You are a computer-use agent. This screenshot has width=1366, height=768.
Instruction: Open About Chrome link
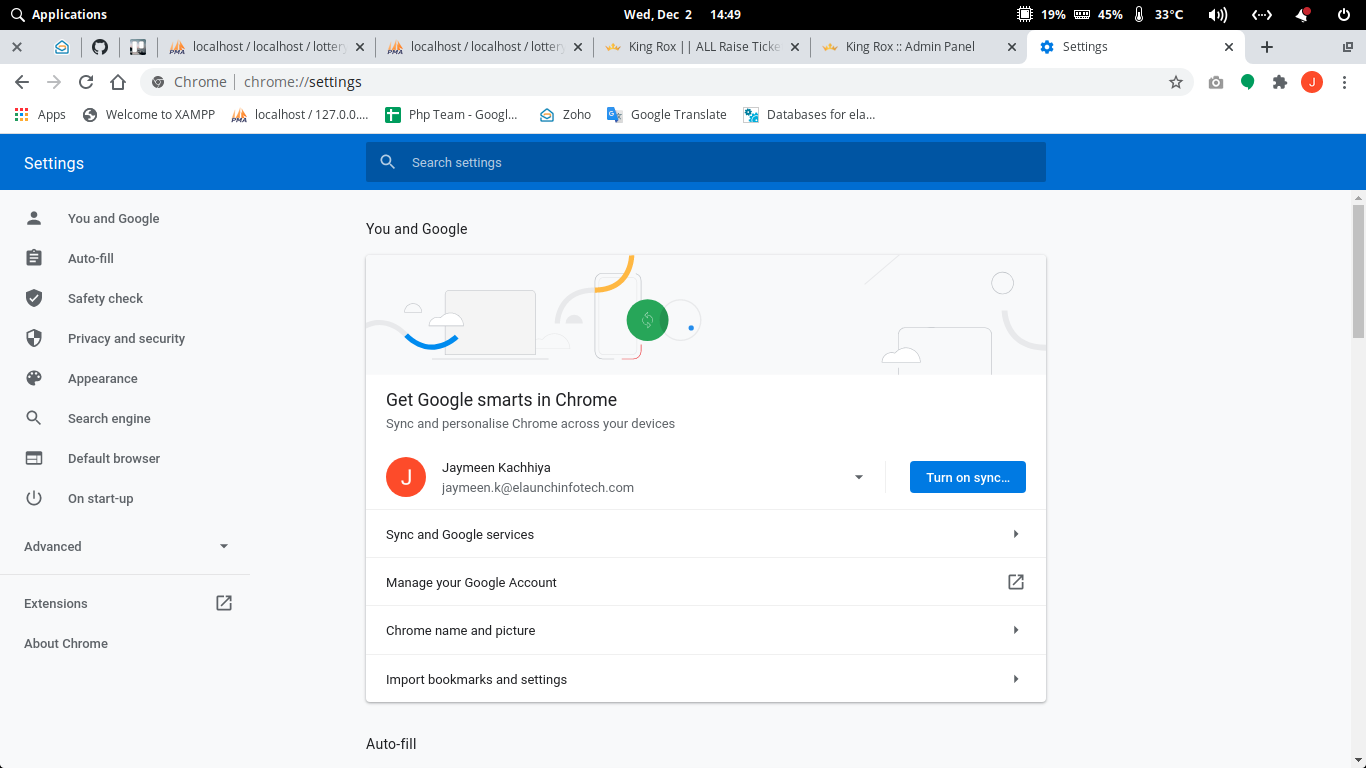tap(66, 644)
